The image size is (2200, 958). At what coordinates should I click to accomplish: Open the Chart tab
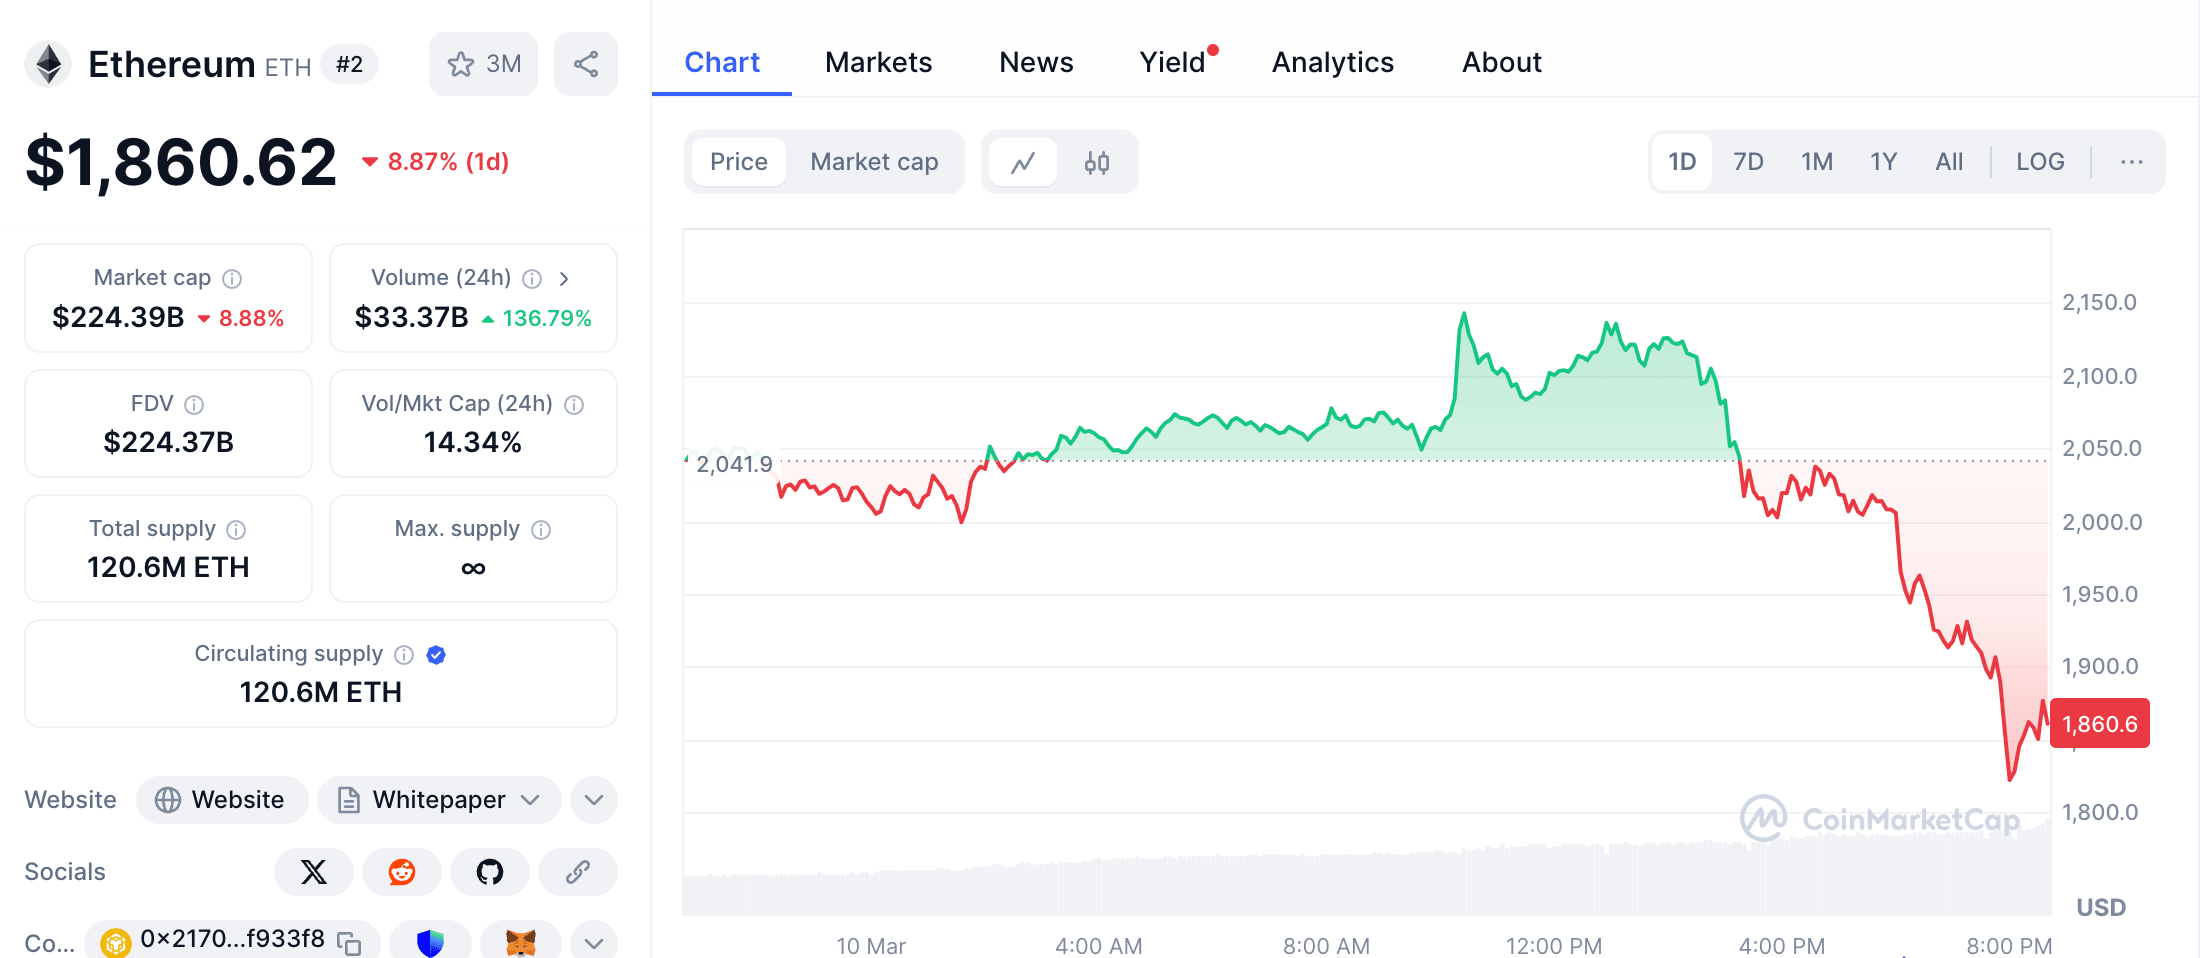[x=722, y=62]
